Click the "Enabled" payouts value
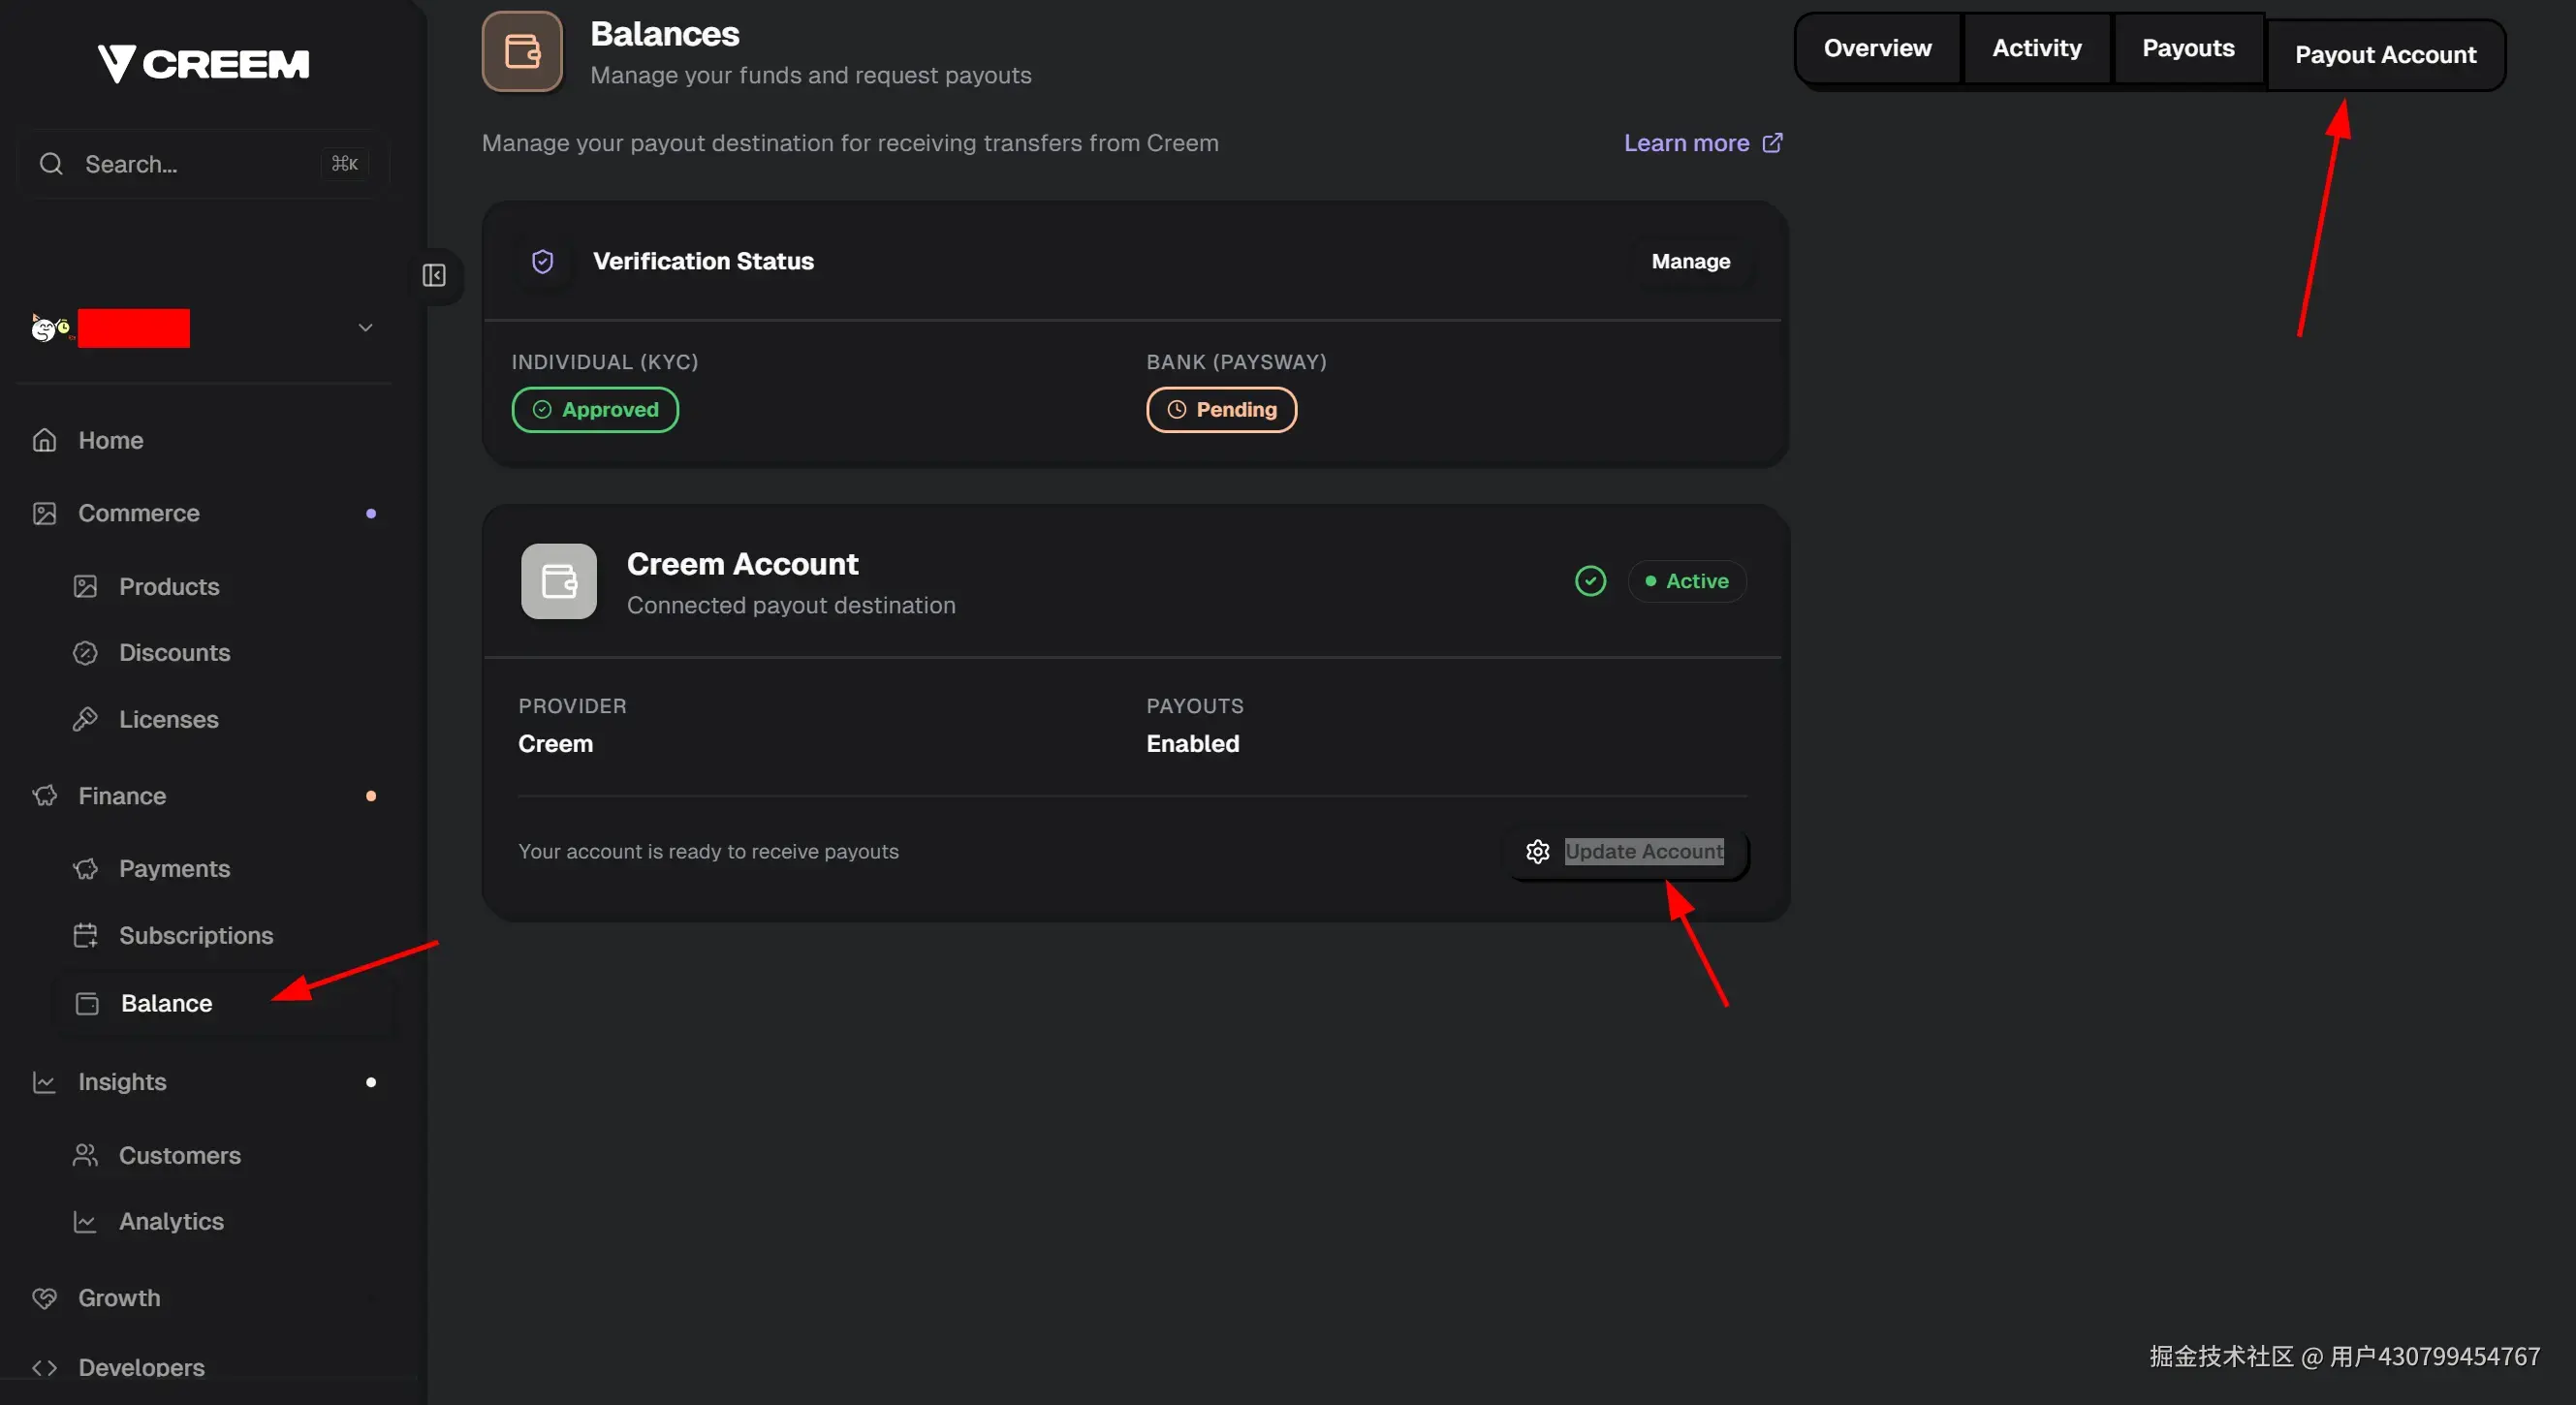 pyautogui.click(x=1193, y=744)
